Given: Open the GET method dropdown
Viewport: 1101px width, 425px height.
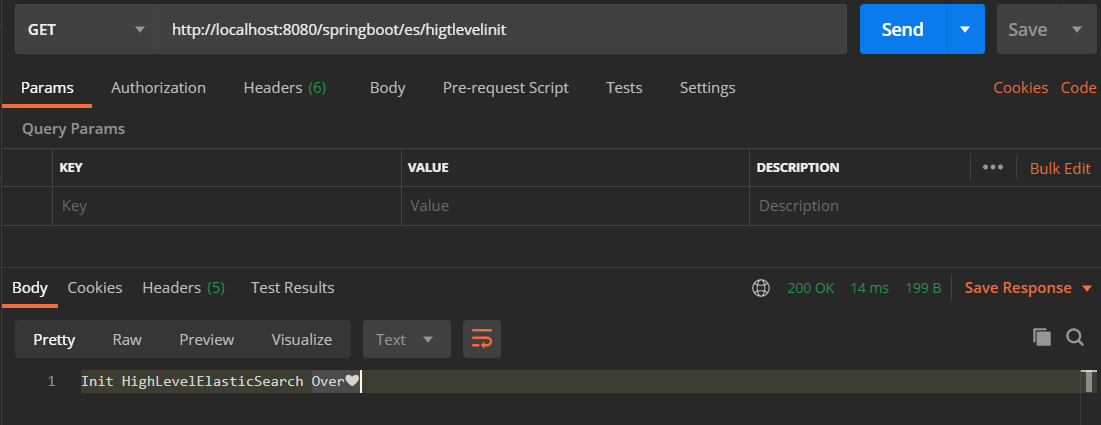Looking at the screenshot, I should [86, 30].
